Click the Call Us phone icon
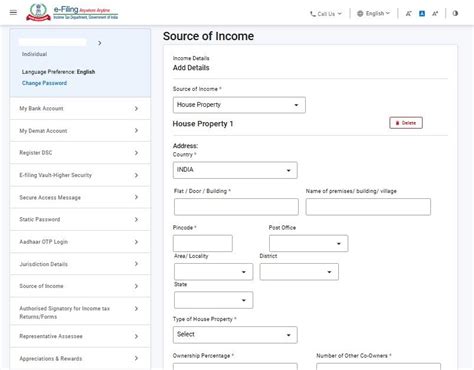474x370 pixels. coord(312,14)
